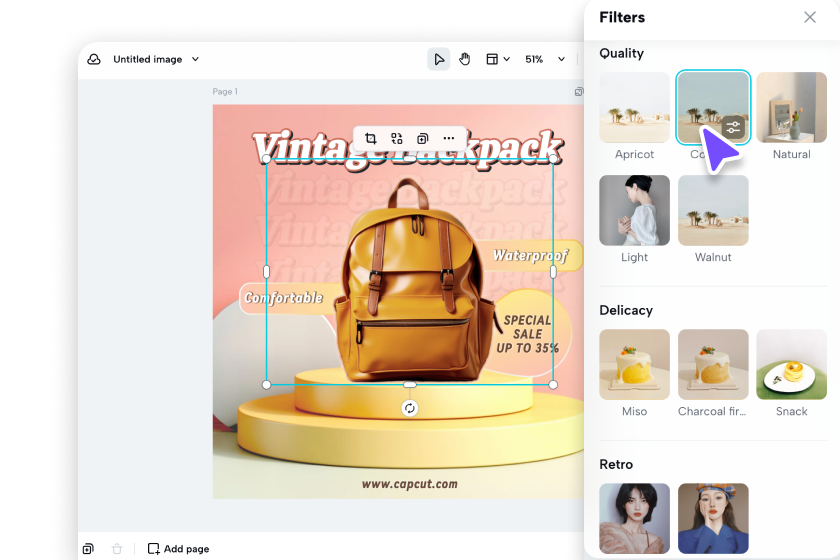Click the Add page button
This screenshot has width=840, height=560.
click(178, 549)
